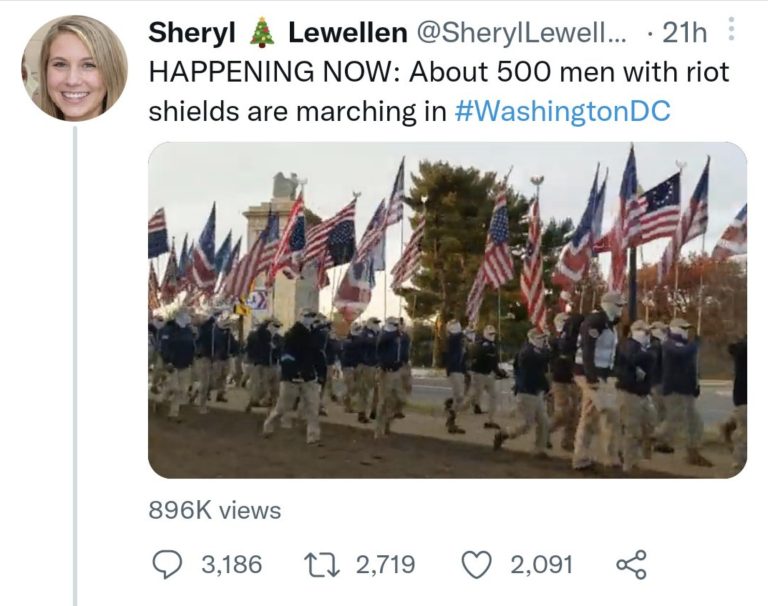Click the share icon below the tweet

[x=631, y=565]
